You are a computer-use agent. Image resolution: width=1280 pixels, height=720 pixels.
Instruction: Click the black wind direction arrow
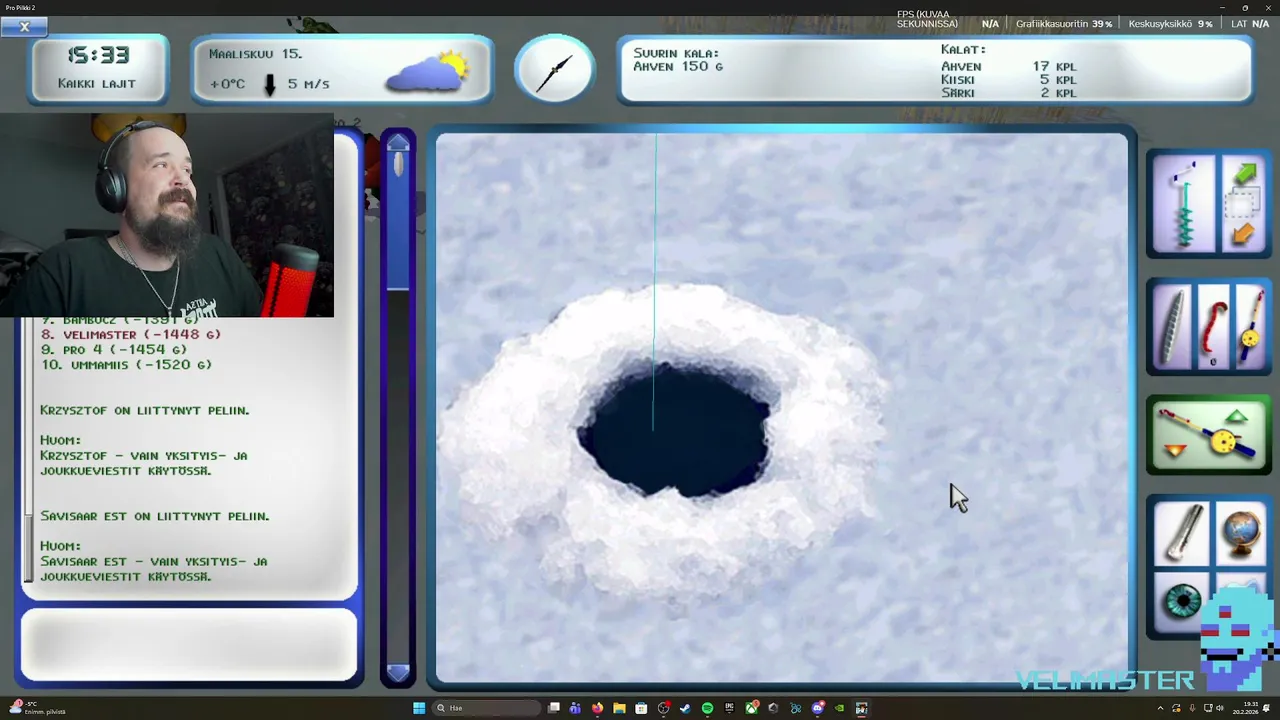click(x=269, y=84)
